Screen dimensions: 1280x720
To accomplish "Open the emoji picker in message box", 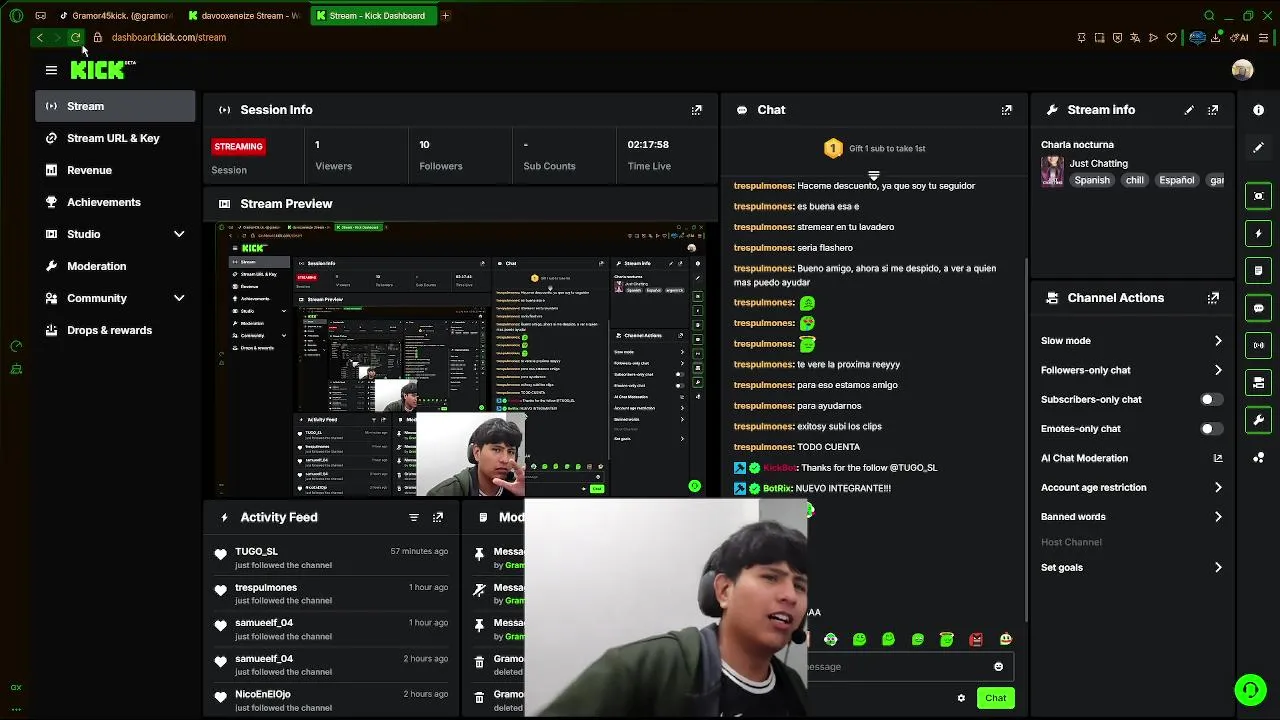I will (x=998, y=667).
